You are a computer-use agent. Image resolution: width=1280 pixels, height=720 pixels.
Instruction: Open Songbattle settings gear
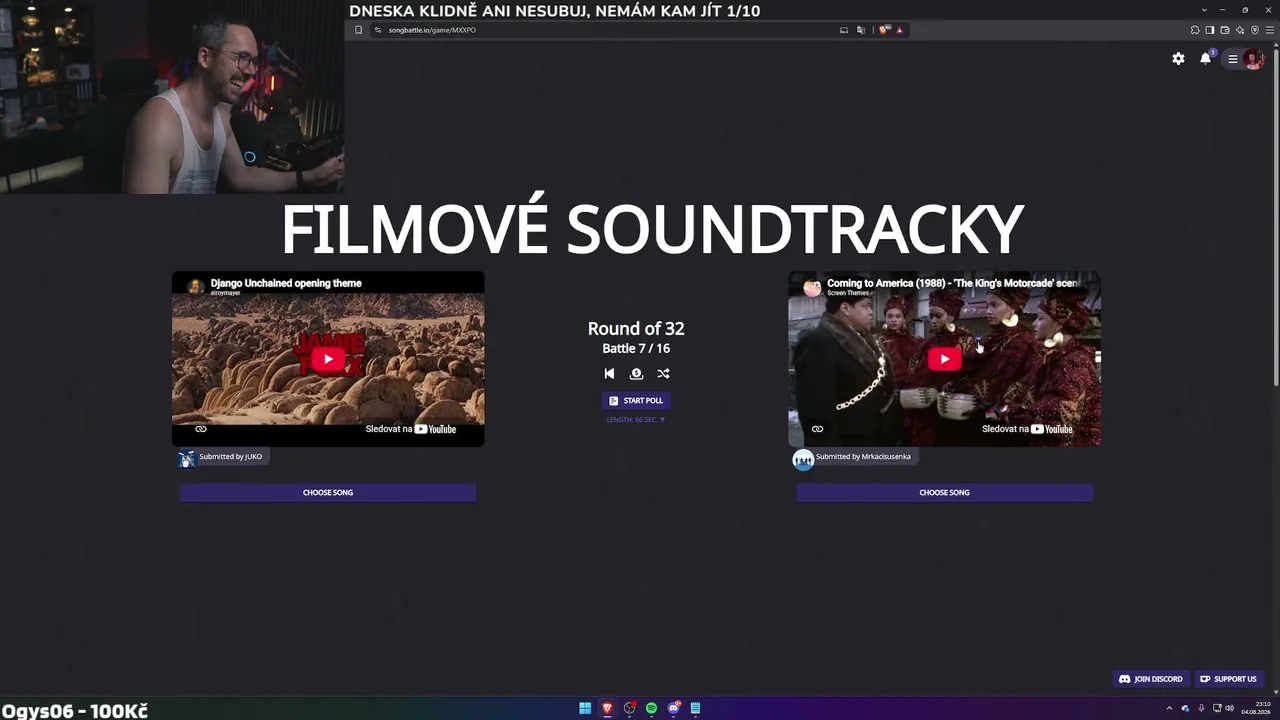1178,59
